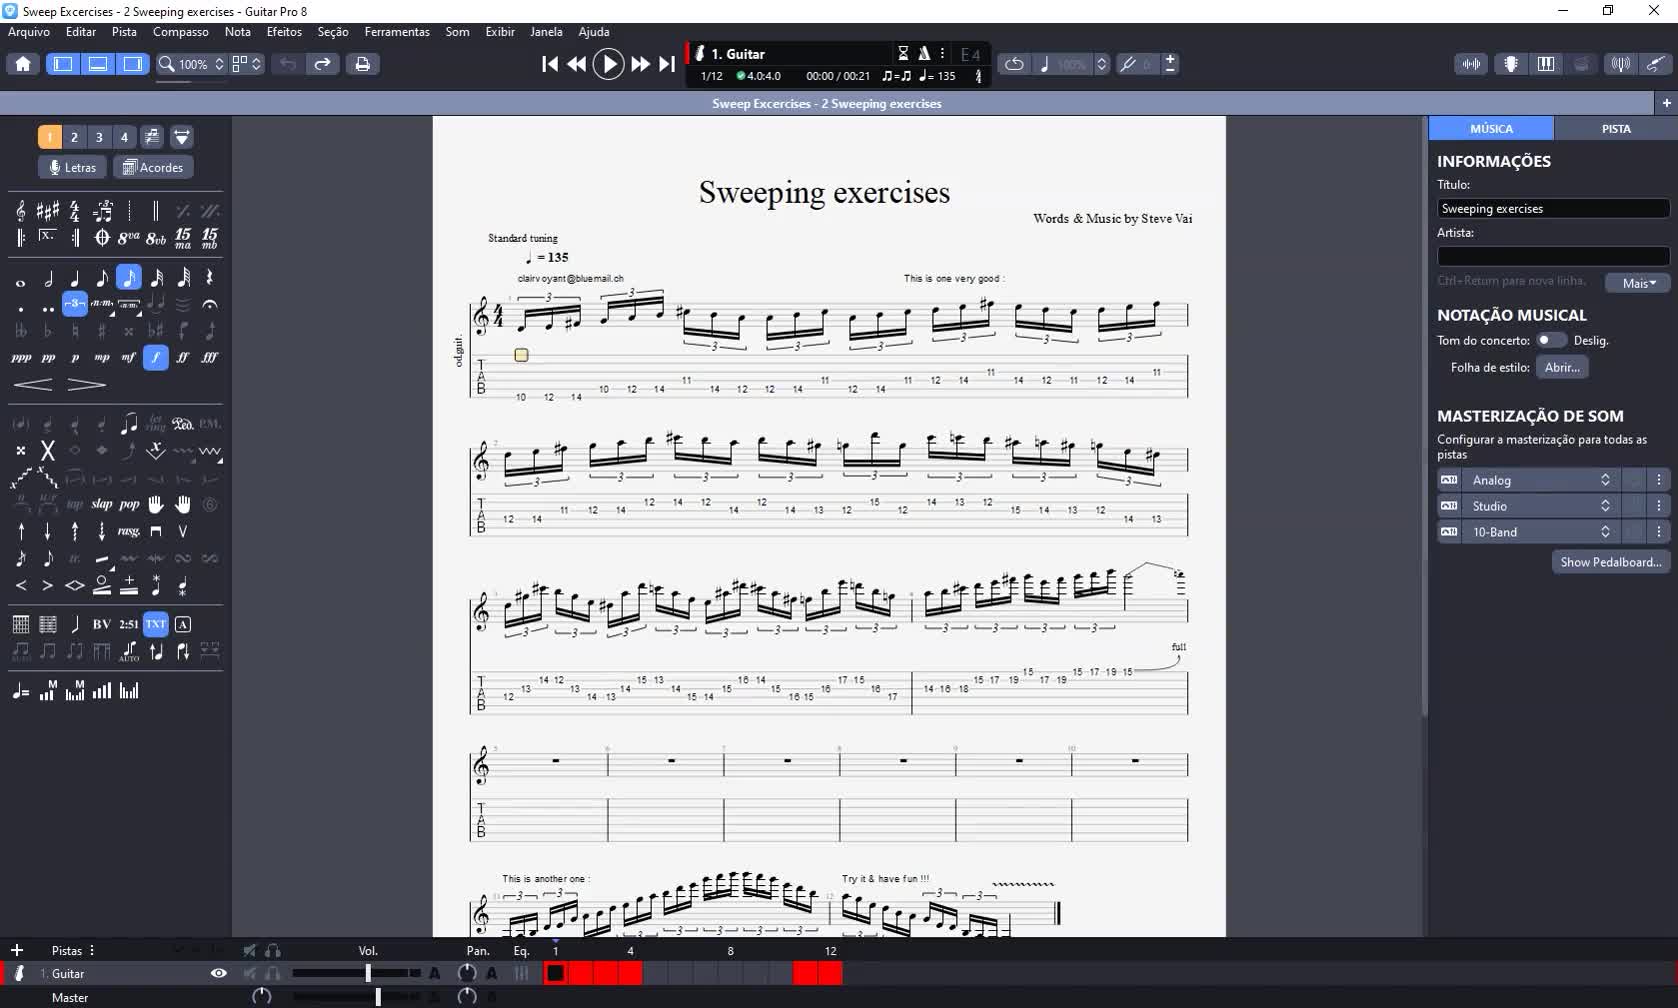Switch to the PISTA tab
The image size is (1678, 1008).
[x=1615, y=128]
